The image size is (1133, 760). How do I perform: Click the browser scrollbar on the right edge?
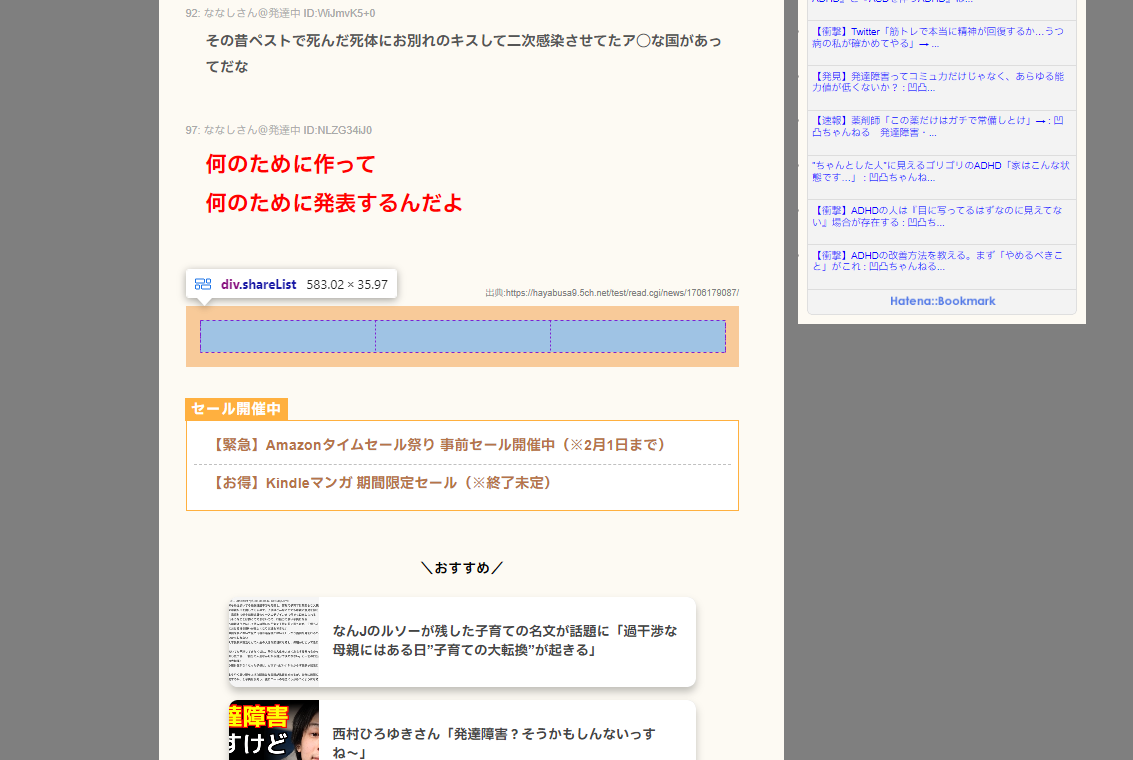[x=1128, y=380]
